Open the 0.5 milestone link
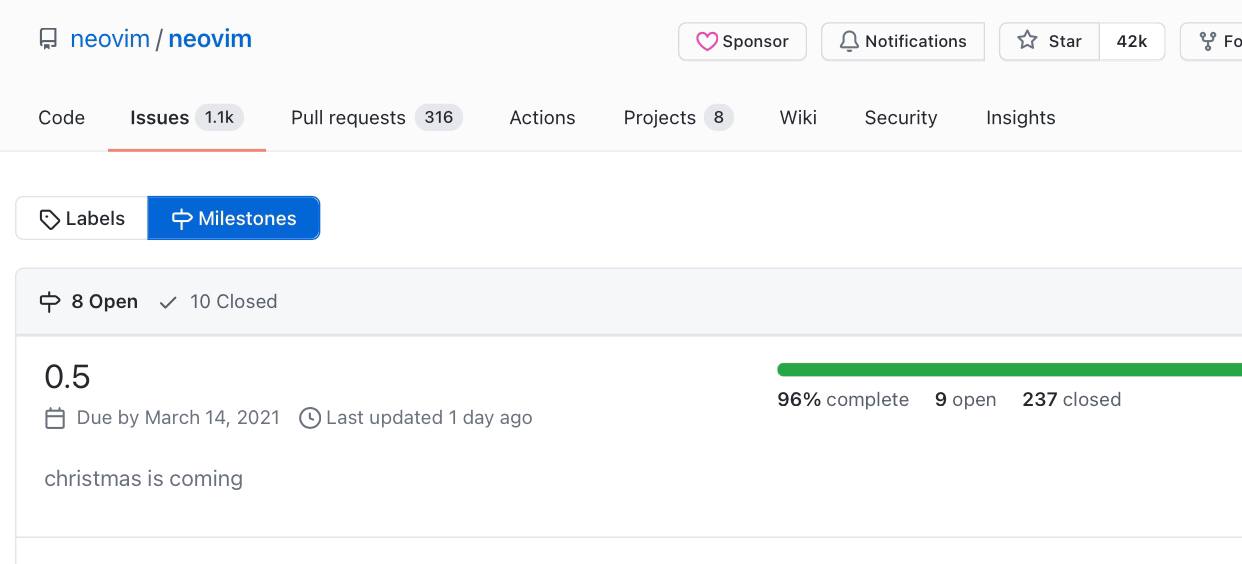Screen dimensions: 1242x564 tap(67, 377)
